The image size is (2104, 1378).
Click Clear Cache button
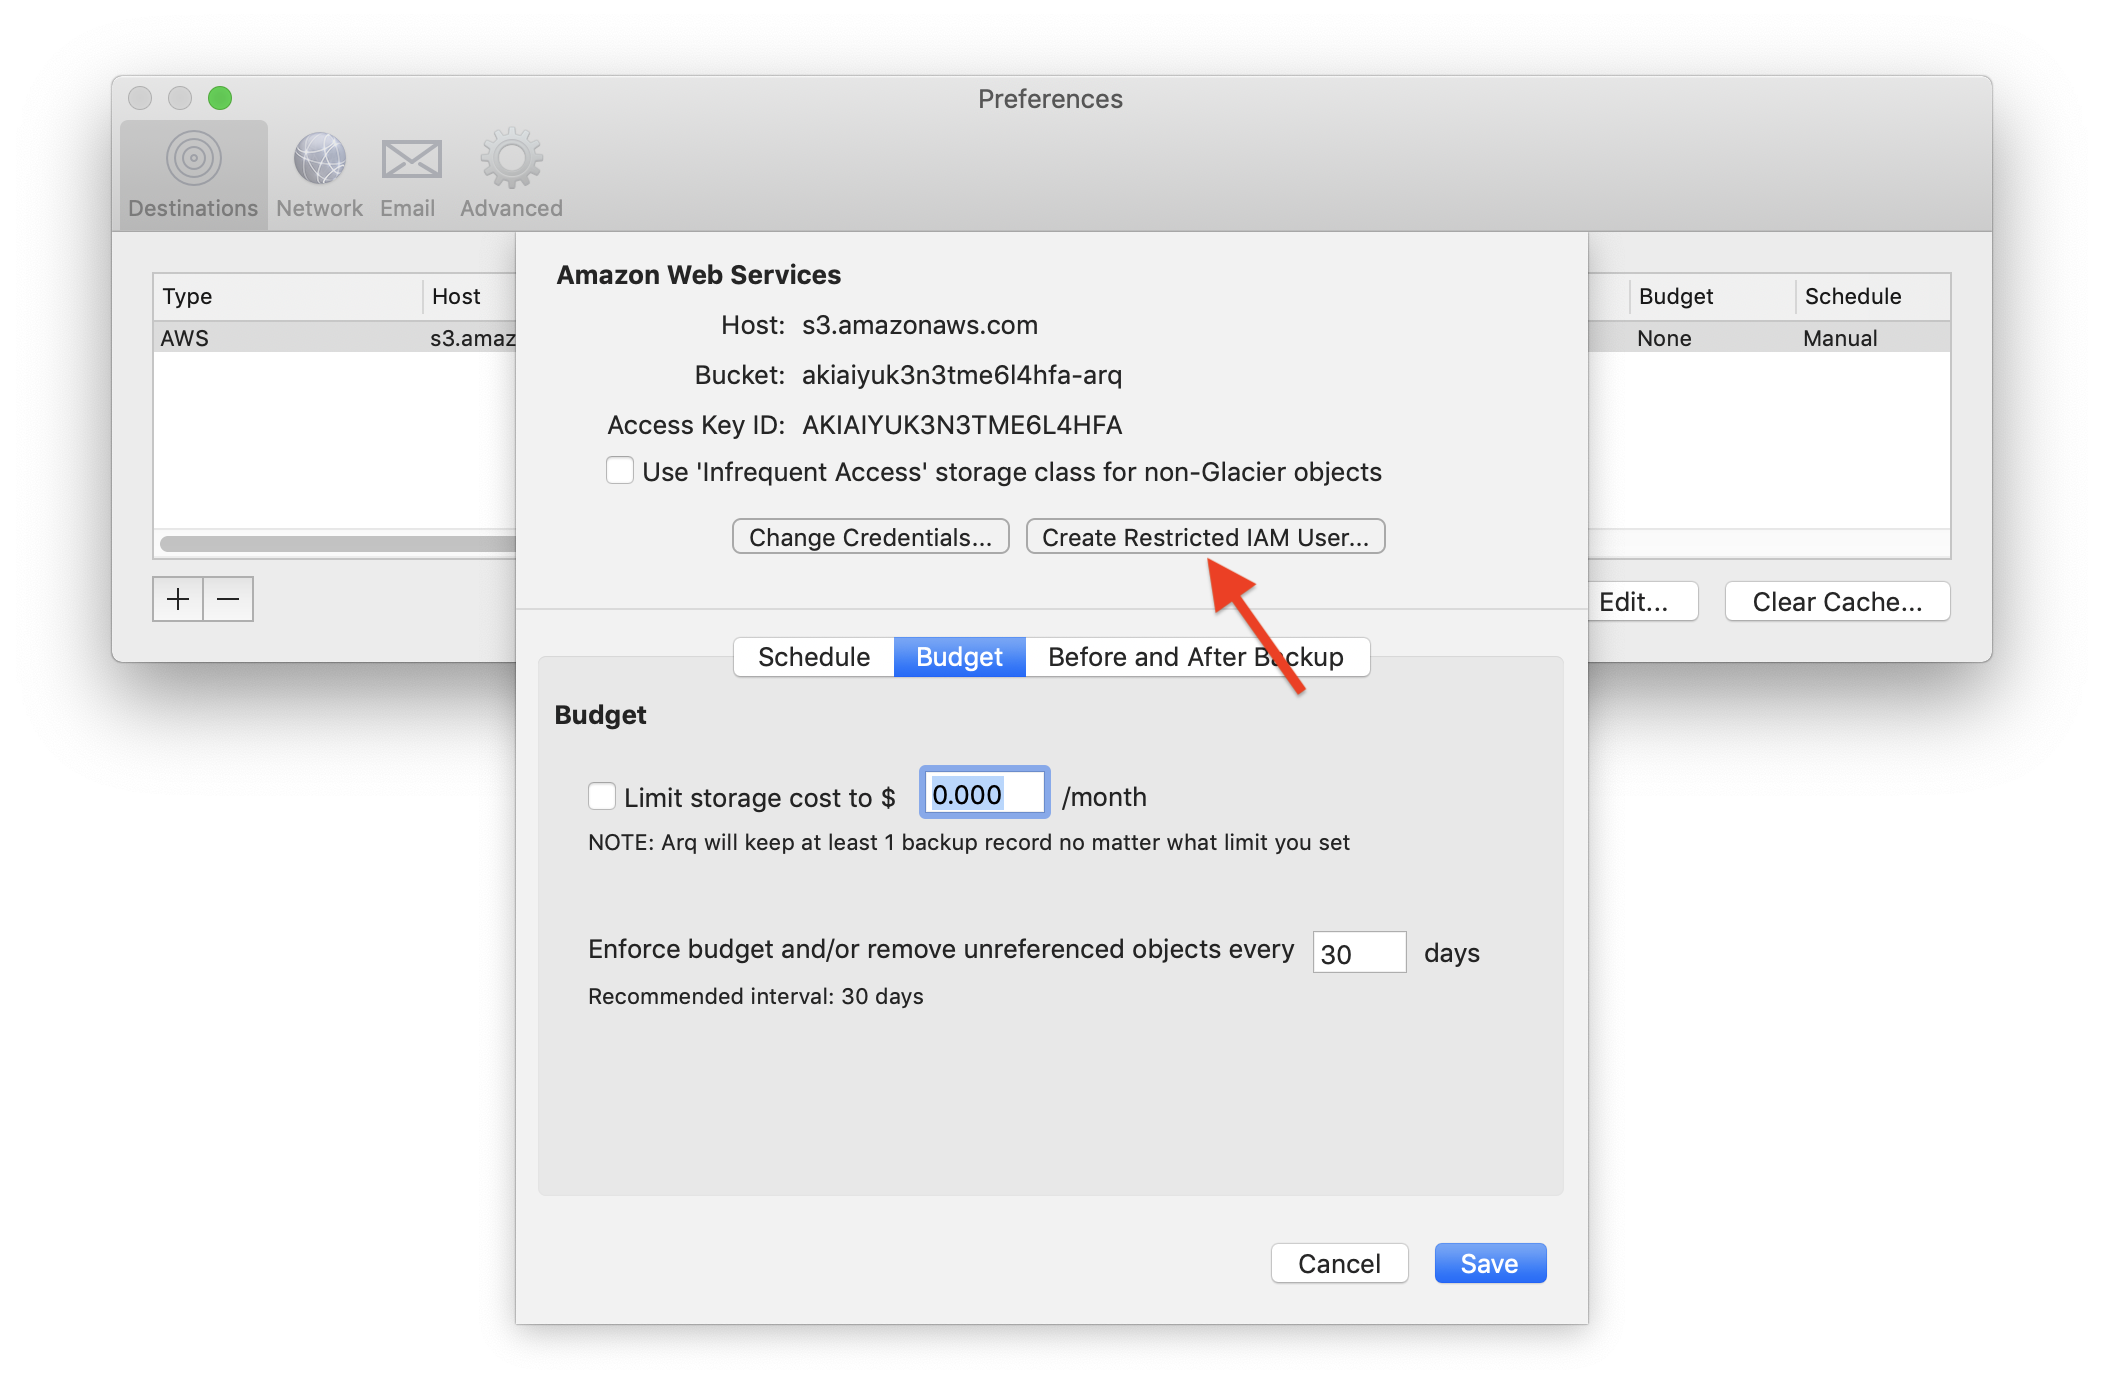(1837, 601)
